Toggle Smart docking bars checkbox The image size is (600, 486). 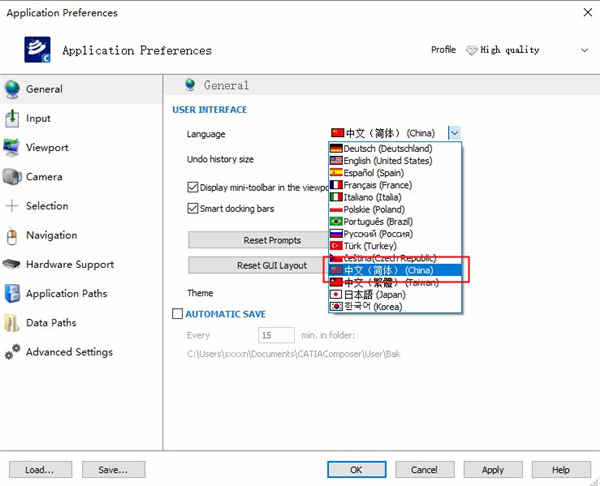coord(192,208)
